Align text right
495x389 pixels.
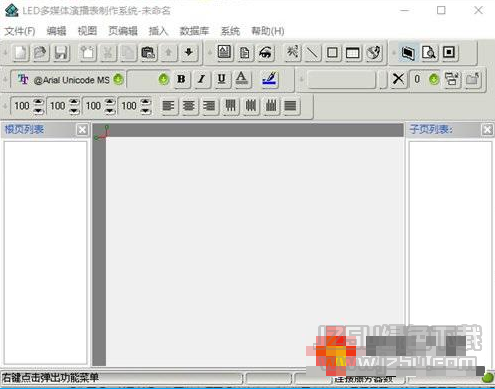[209, 106]
